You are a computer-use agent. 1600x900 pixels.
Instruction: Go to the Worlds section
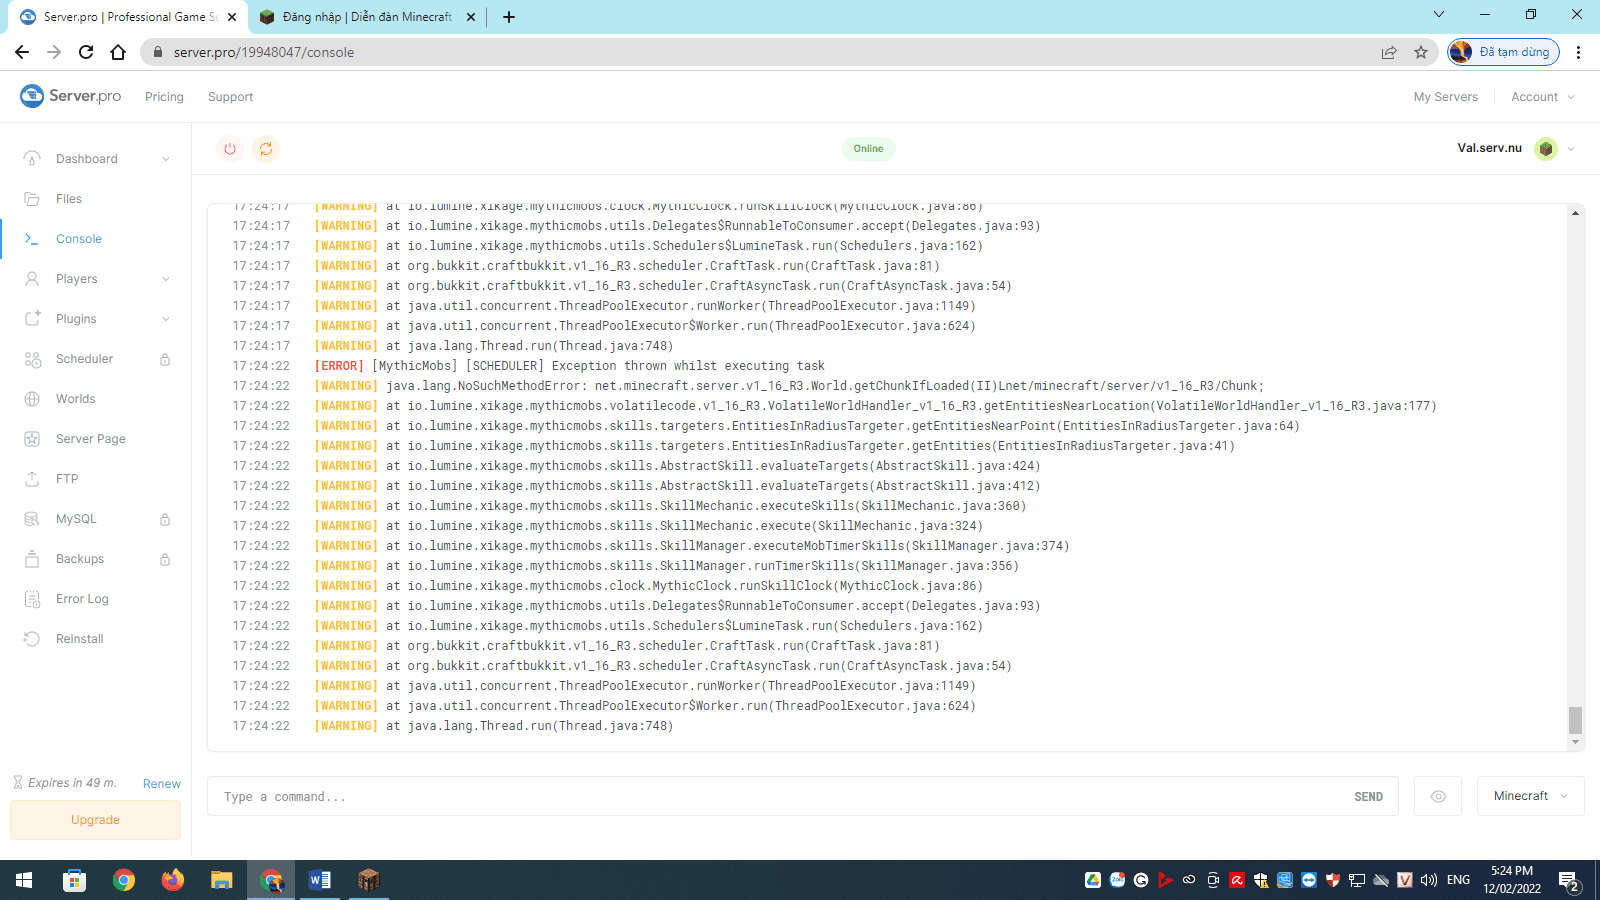pyautogui.click(x=76, y=399)
